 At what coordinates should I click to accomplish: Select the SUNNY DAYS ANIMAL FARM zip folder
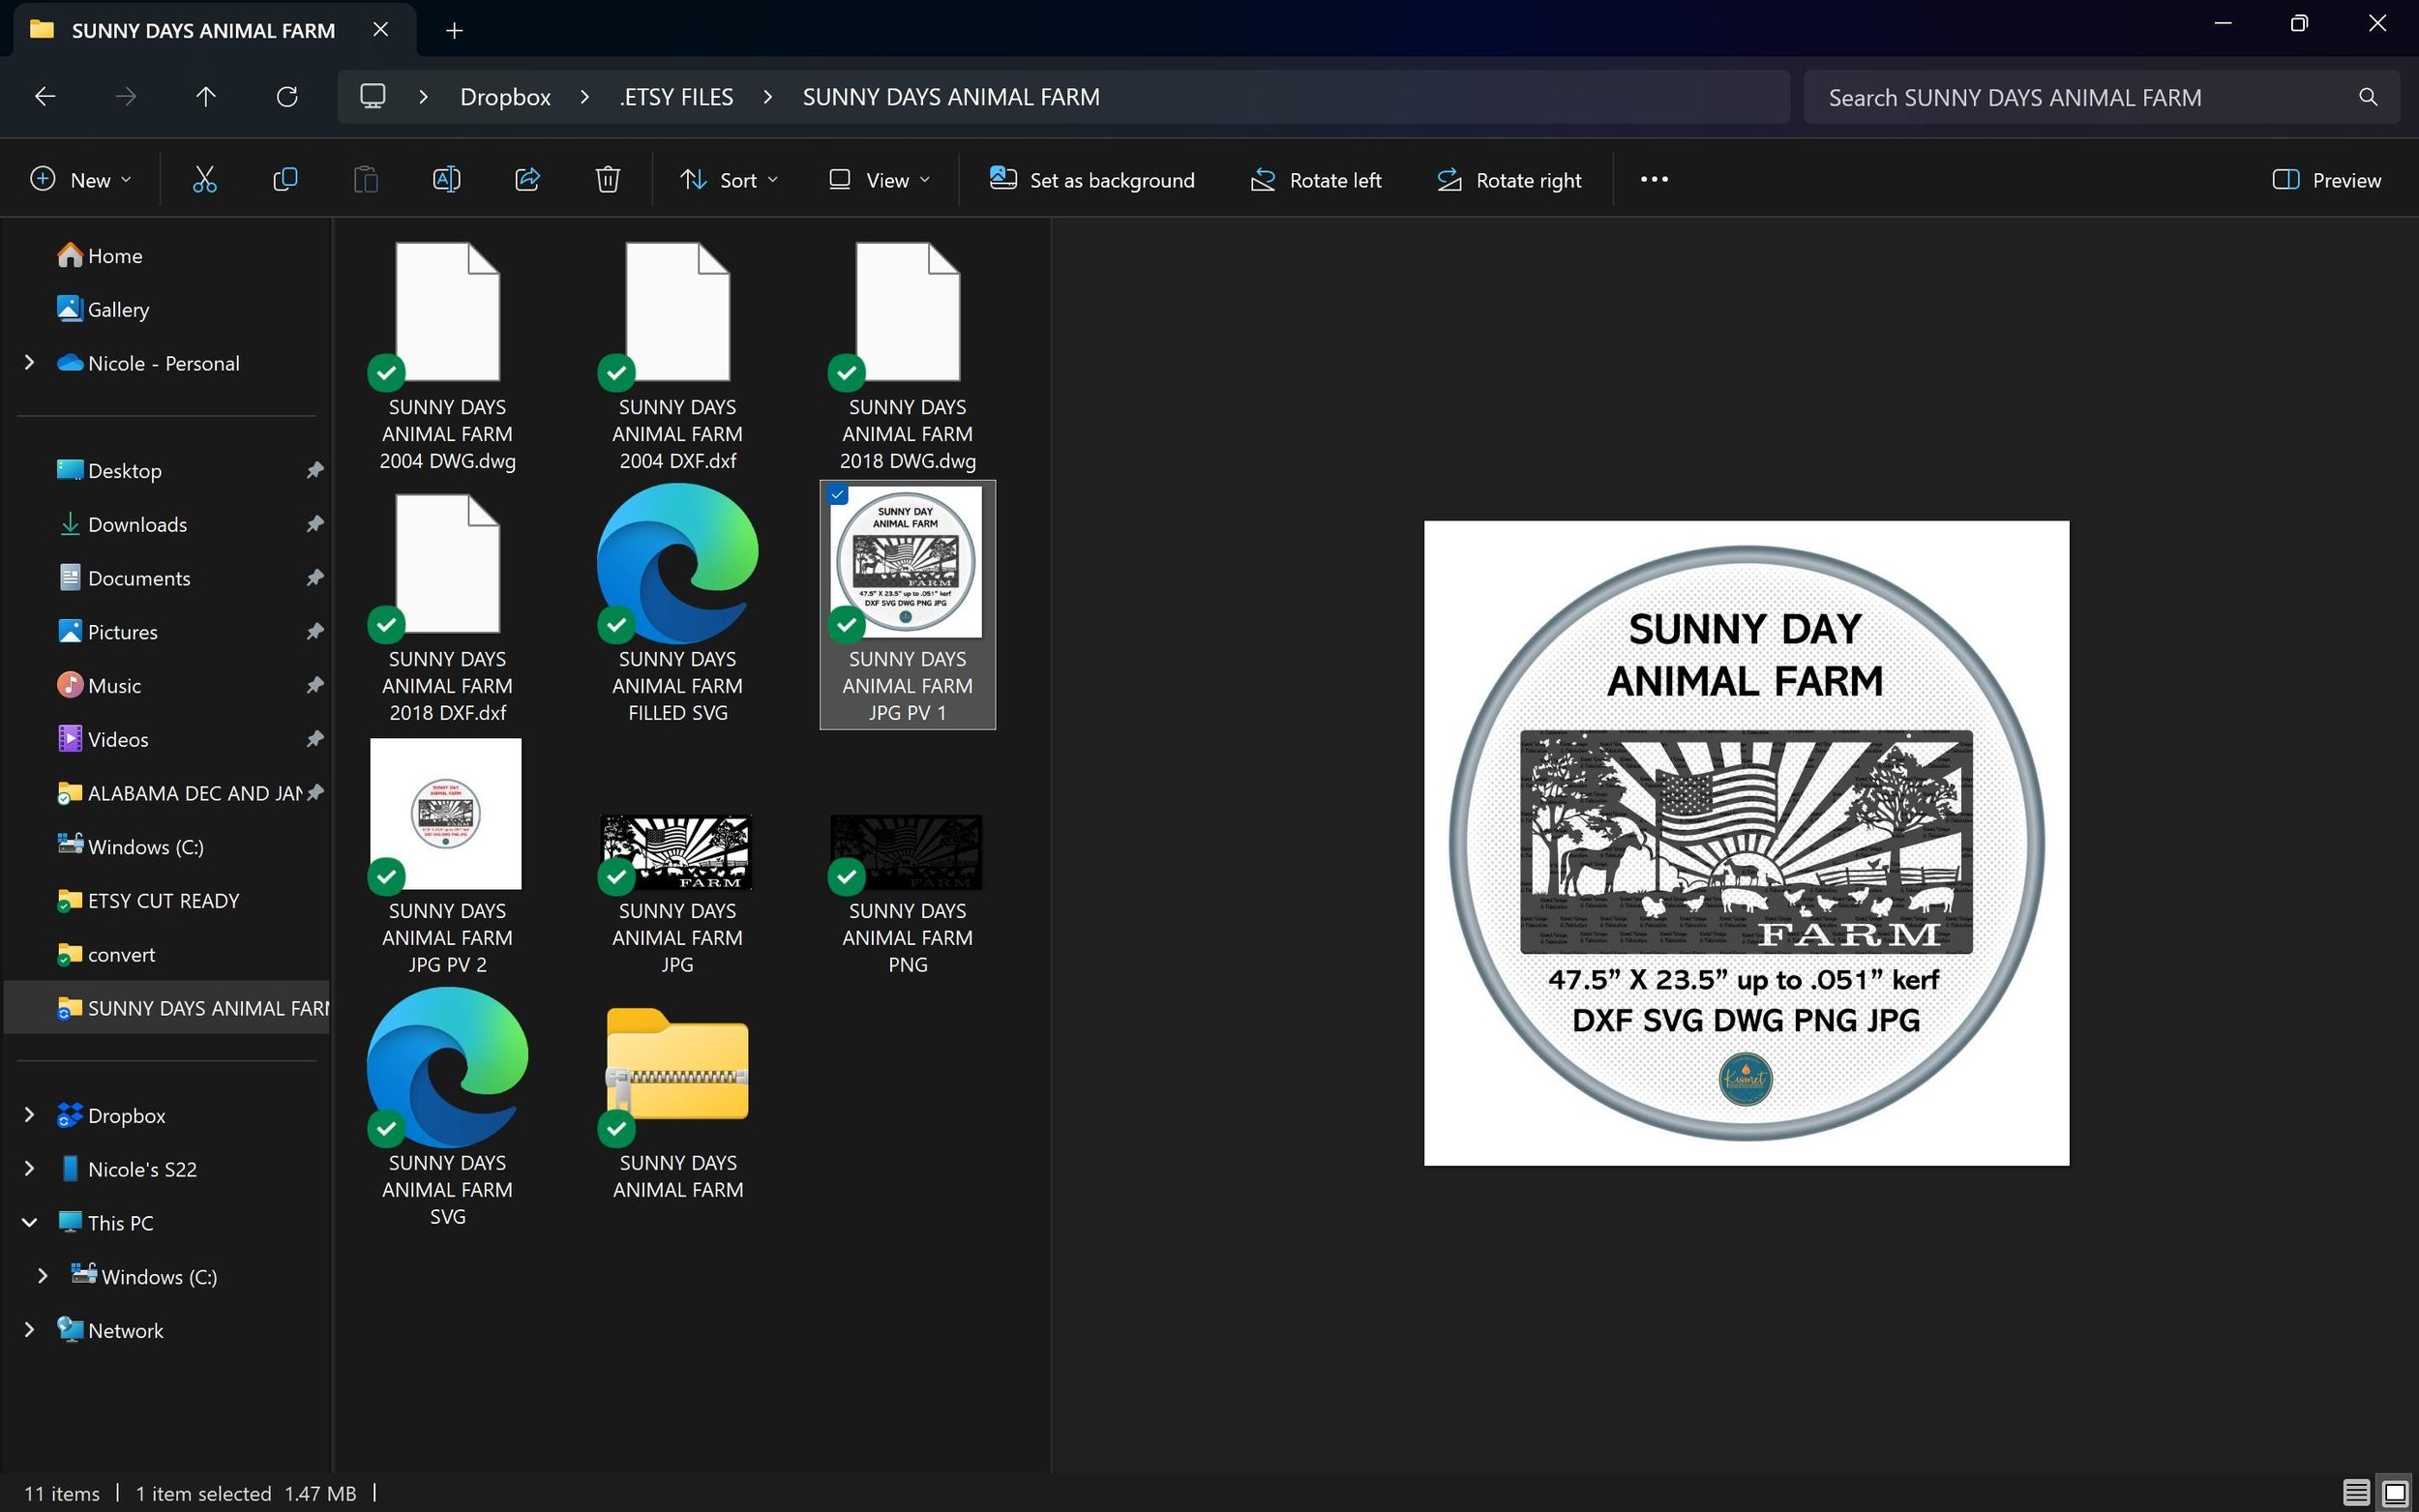pos(678,1100)
